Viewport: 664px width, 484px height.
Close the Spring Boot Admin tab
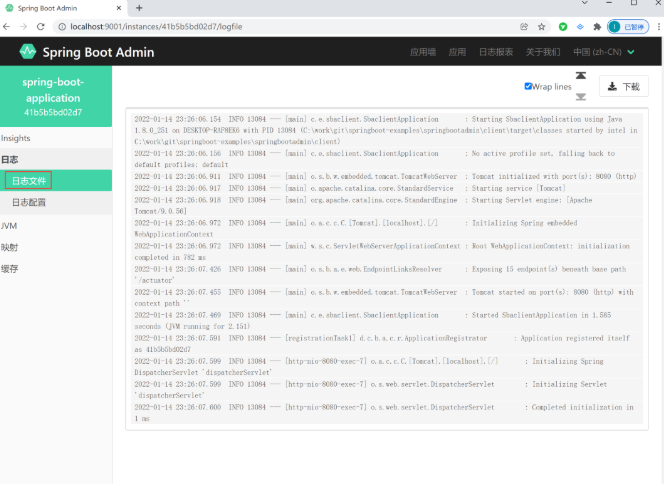tap(119, 8)
